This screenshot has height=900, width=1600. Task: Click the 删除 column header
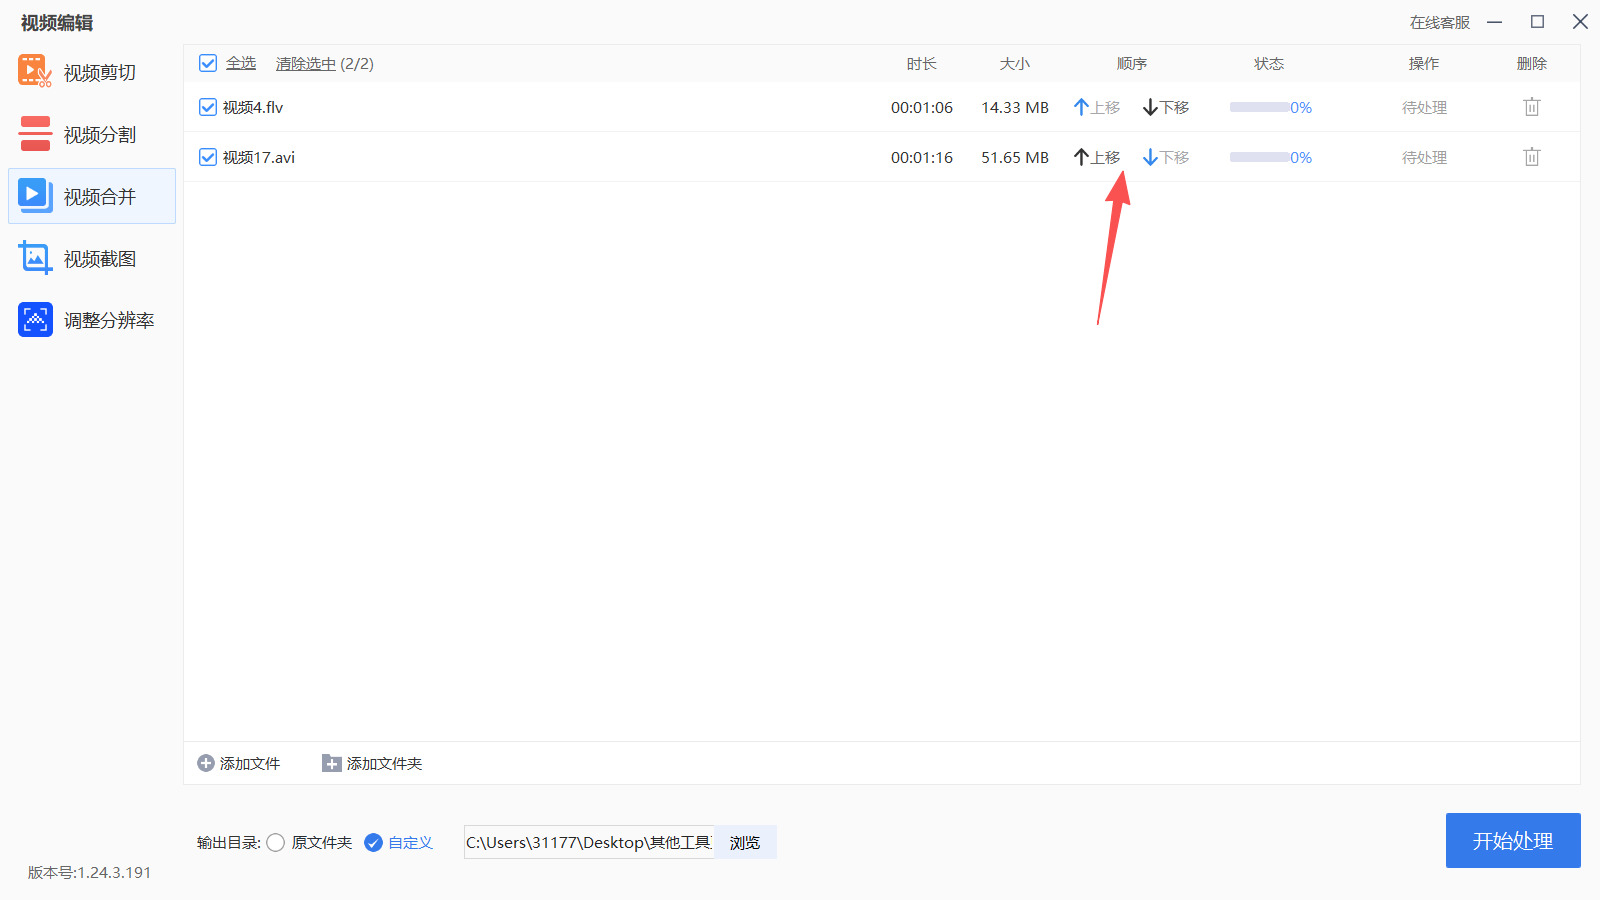[x=1532, y=64]
